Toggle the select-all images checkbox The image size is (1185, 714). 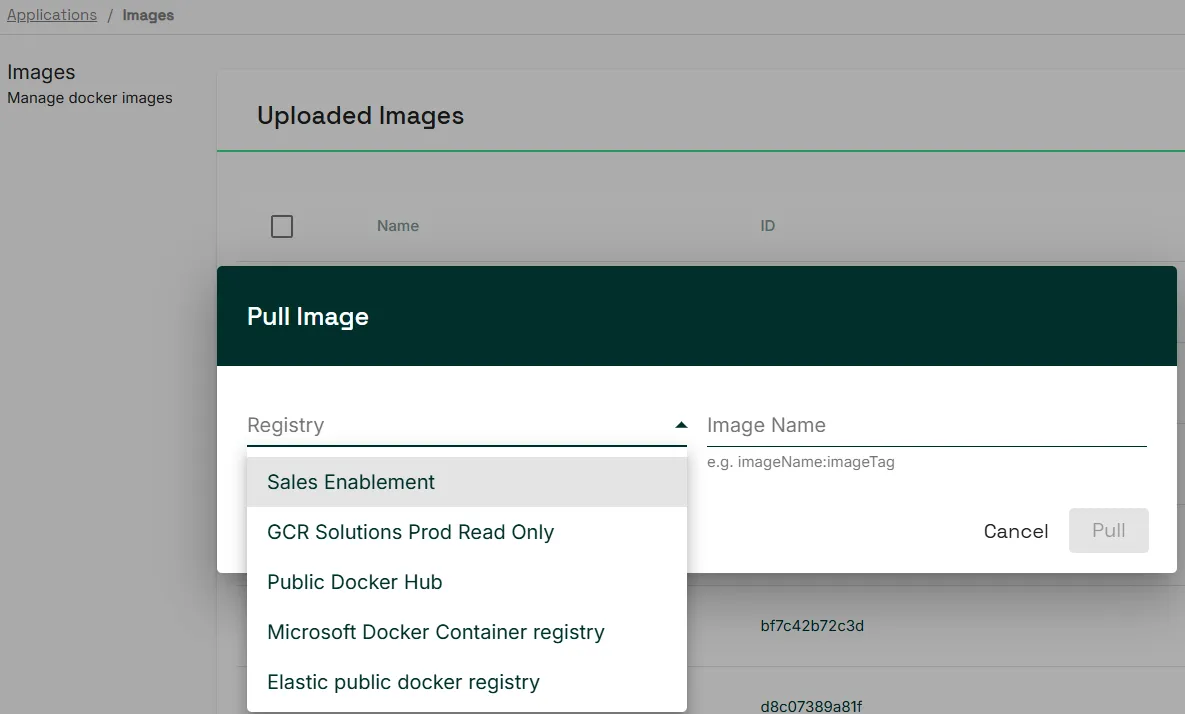point(282,227)
